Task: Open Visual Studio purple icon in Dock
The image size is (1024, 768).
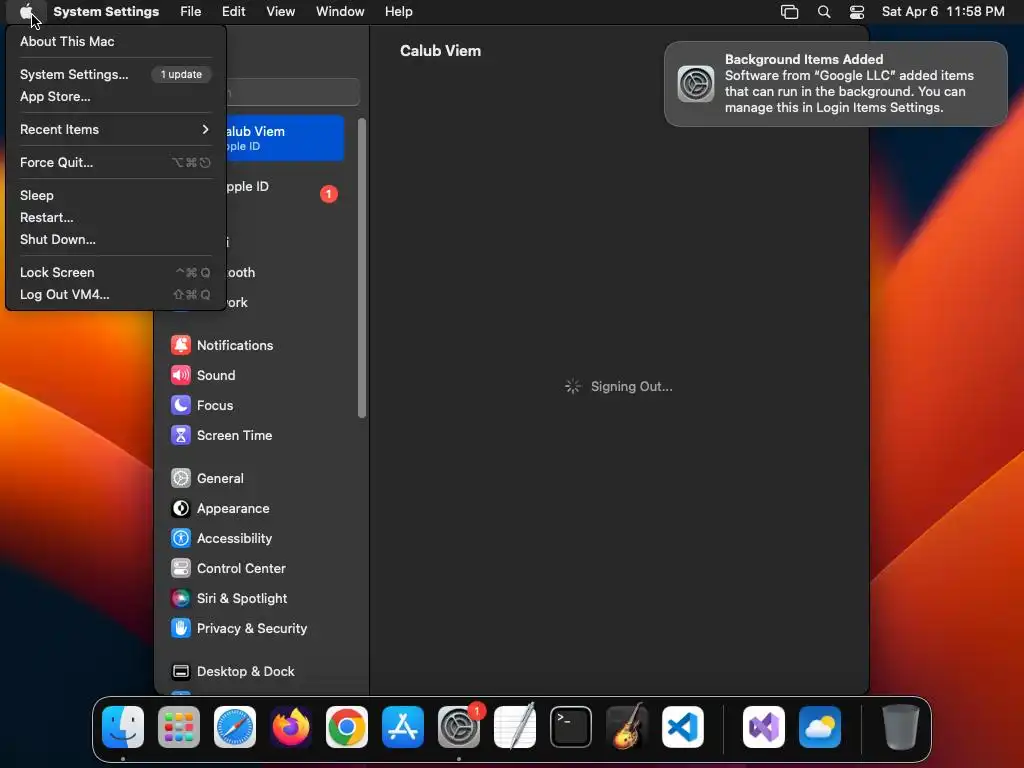Action: 763,727
